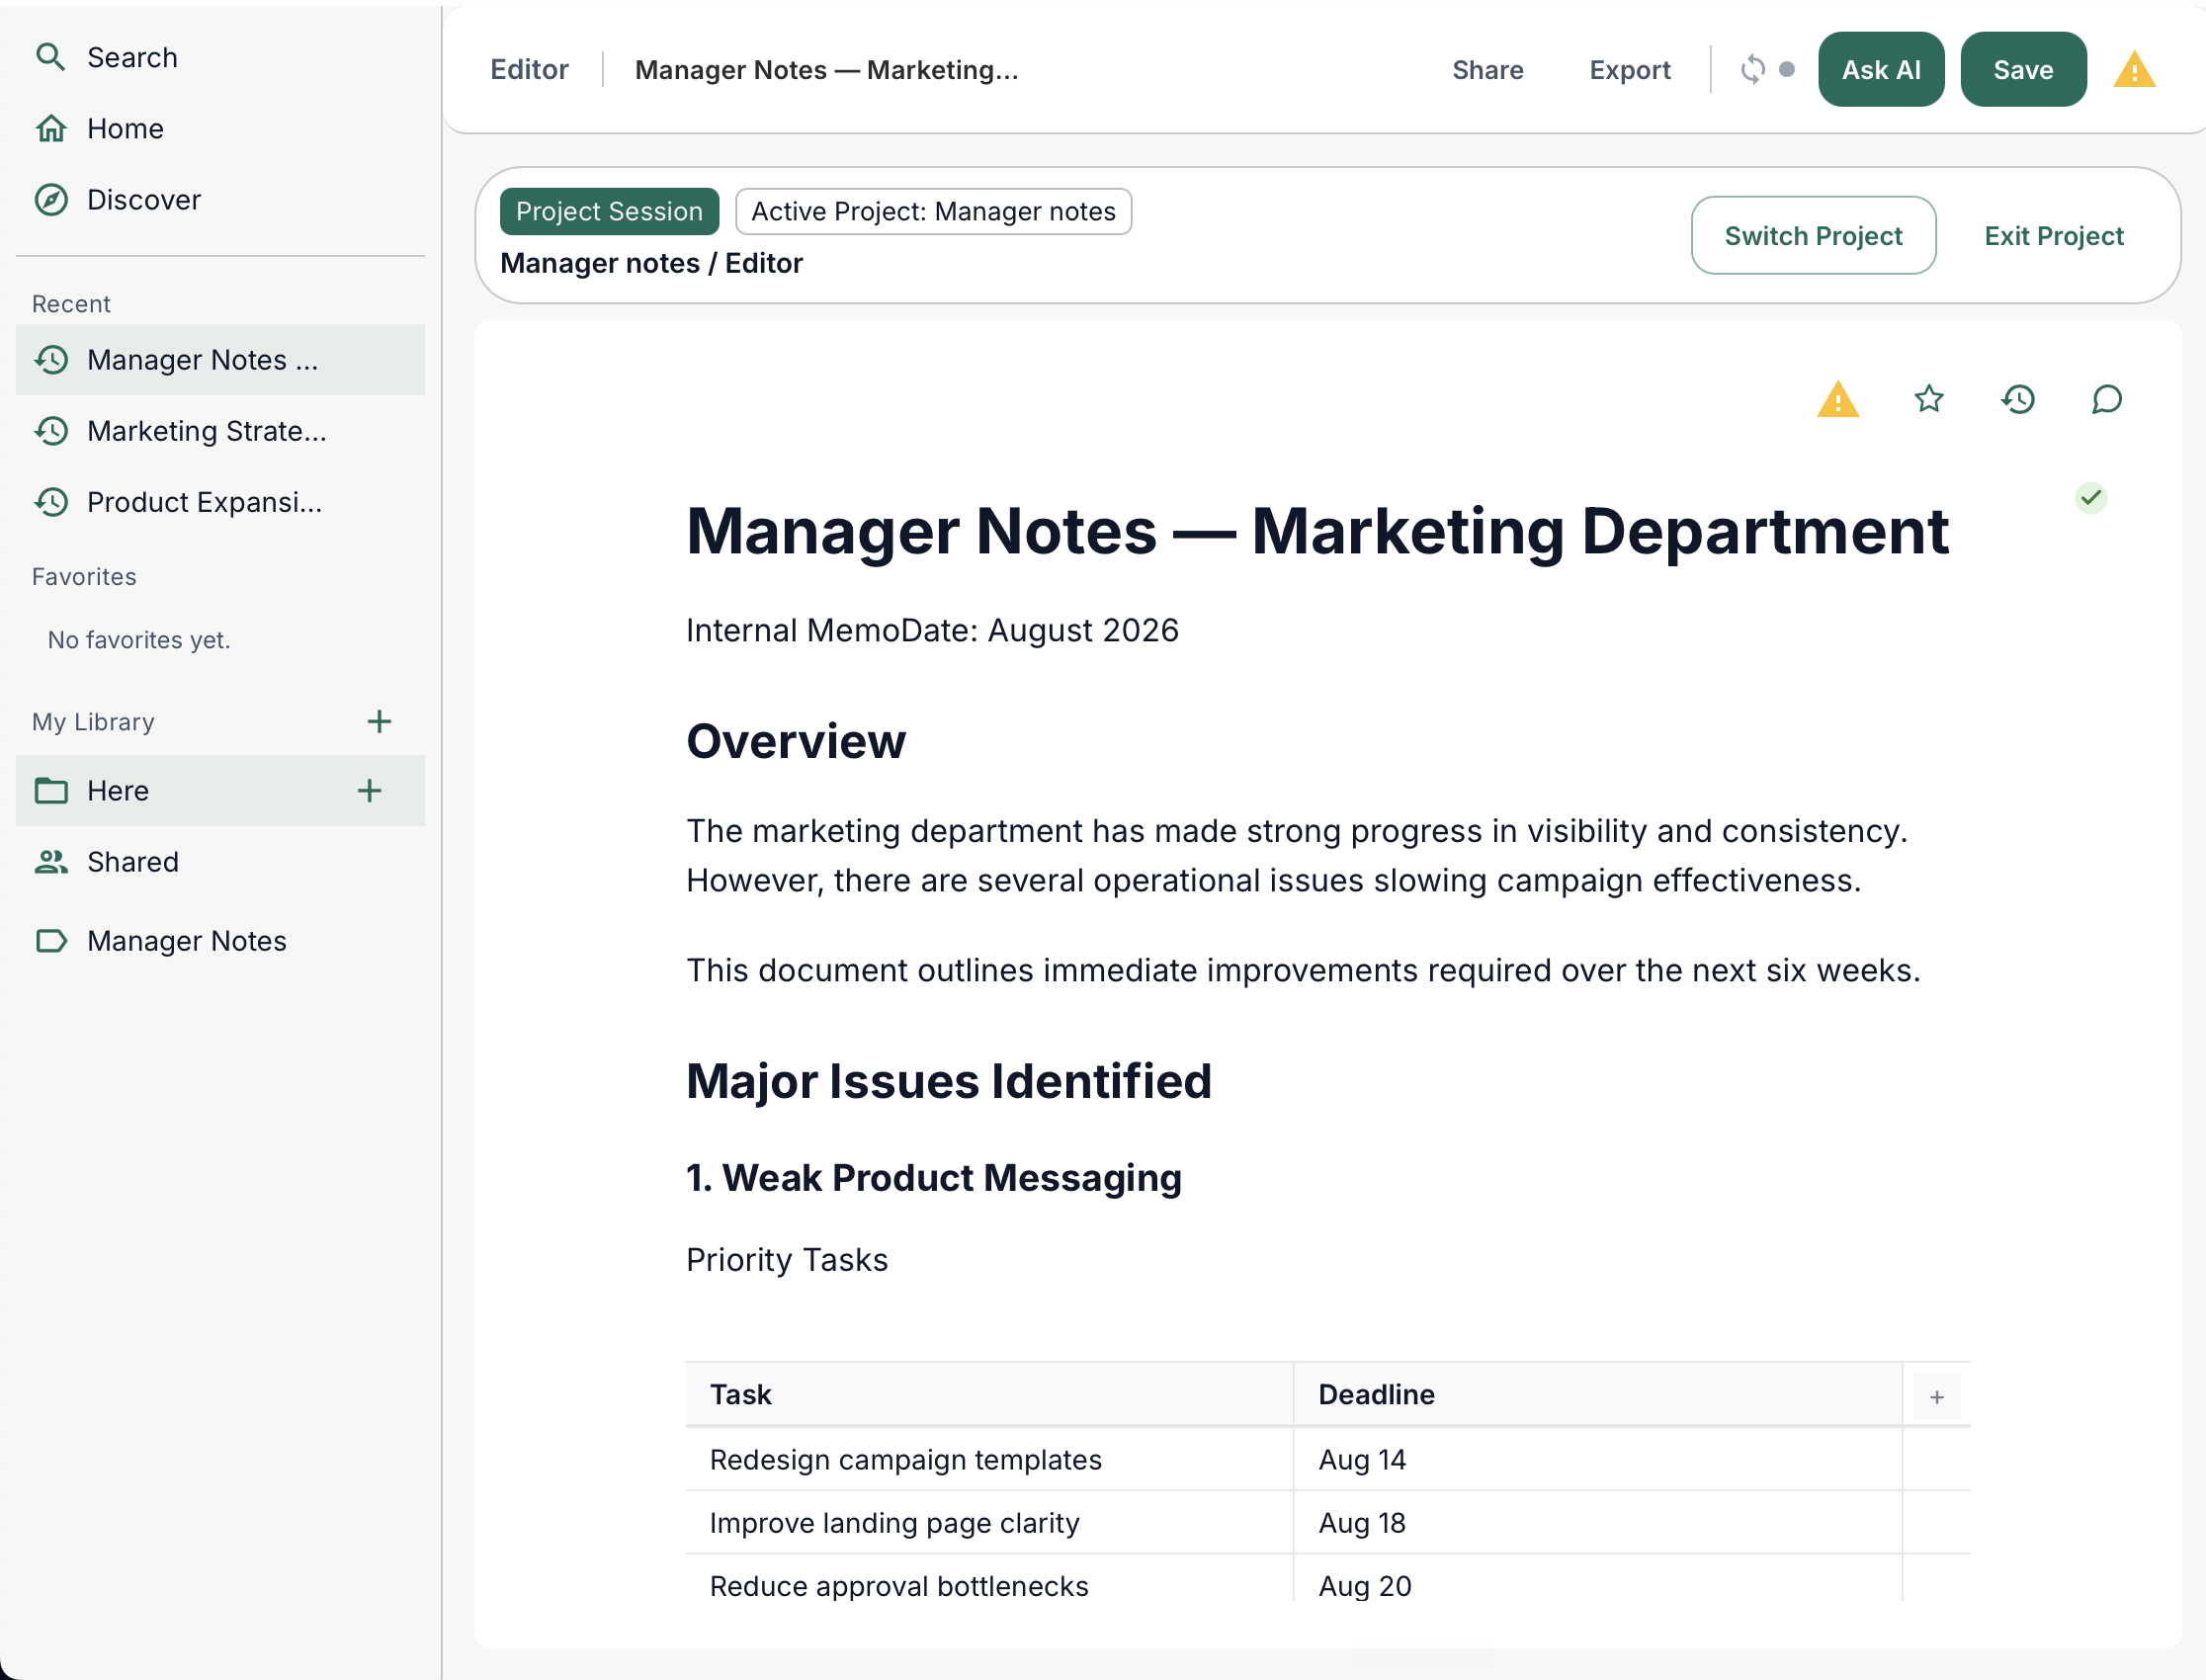This screenshot has width=2206, height=1680.
Task: Click the Here folder icon
Action: 51,790
